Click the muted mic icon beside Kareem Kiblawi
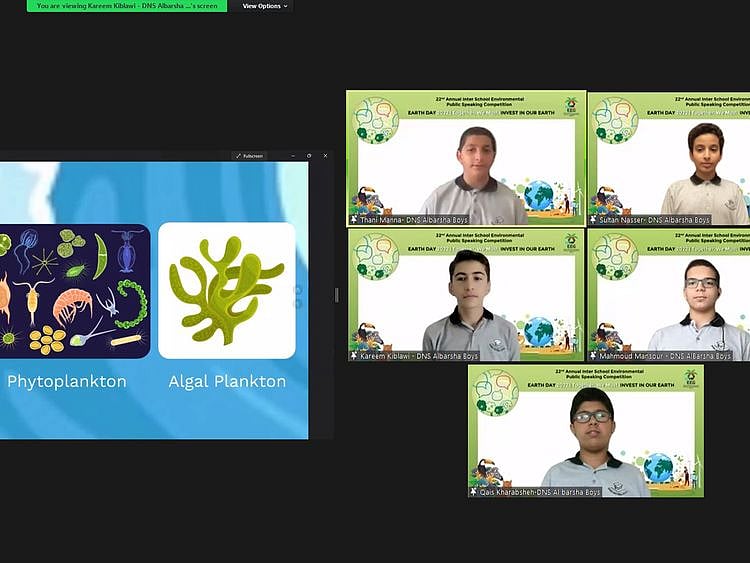The width and height of the screenshot is (750, 563). tap(354, 356)
